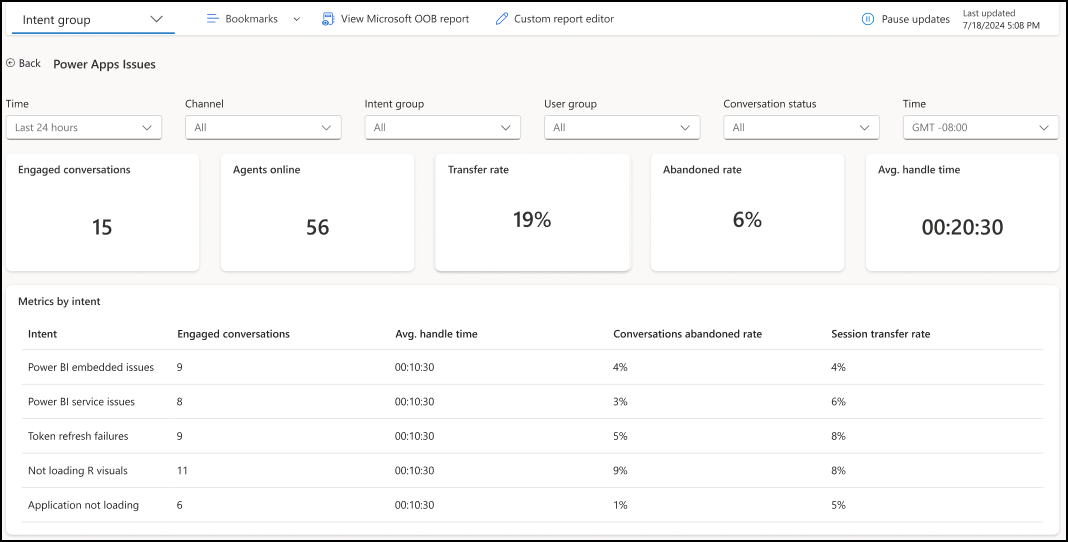Image resolution: width=1068 pixels, height=542 pixels.
Task: Expand the User group filter dropdown
Action: tap(622, 127)
